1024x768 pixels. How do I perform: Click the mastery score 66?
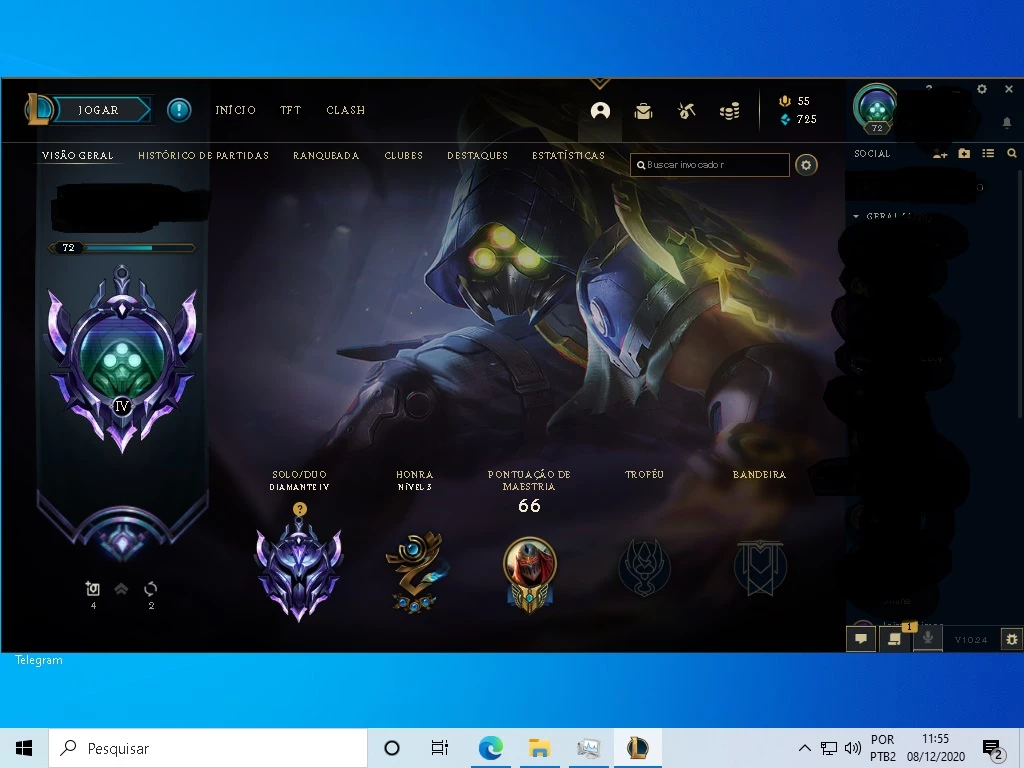pyautogui.click(x=529, y=505)
